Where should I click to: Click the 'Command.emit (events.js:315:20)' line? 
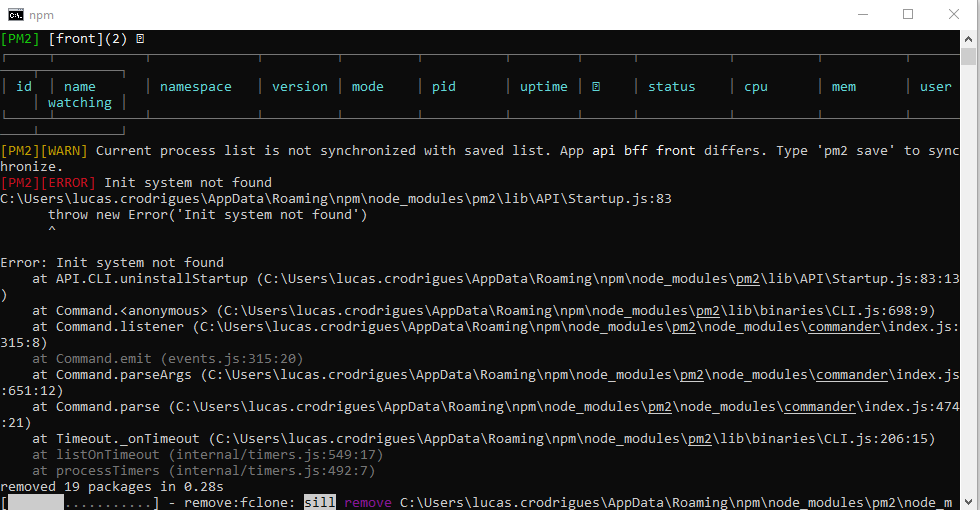(x=168, y=359)
